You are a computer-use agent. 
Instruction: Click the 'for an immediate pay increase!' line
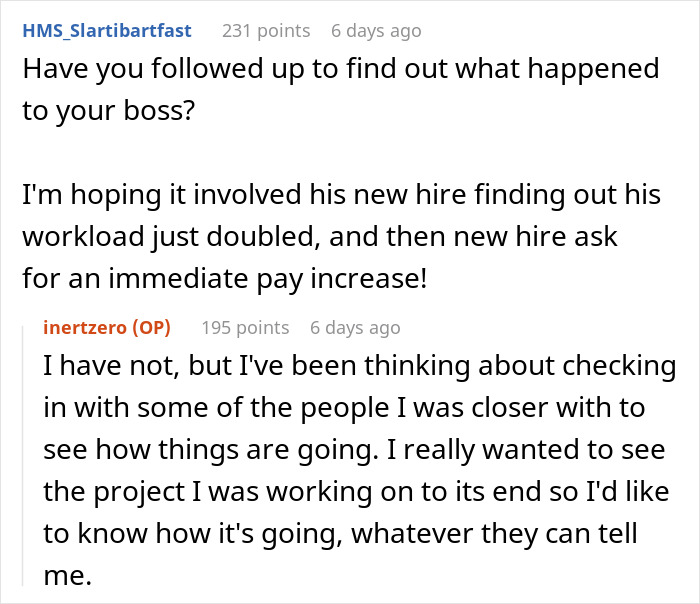[225, 278]
